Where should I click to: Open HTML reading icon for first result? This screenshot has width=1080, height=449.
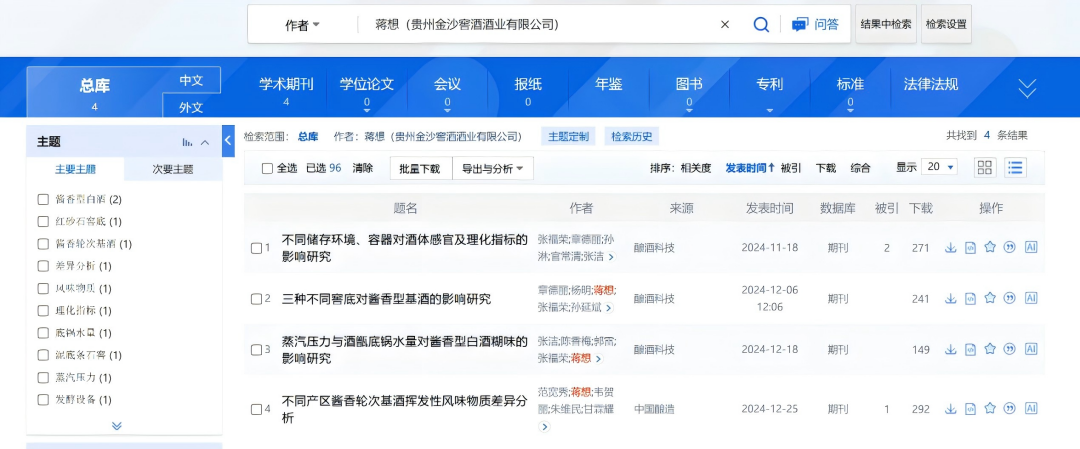(970, 248)
